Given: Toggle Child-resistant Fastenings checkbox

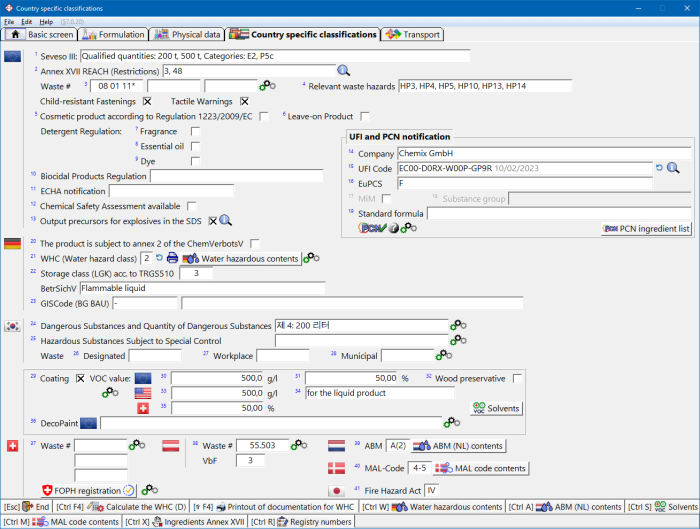Looking at the screenshot, I should pos(147,101).
